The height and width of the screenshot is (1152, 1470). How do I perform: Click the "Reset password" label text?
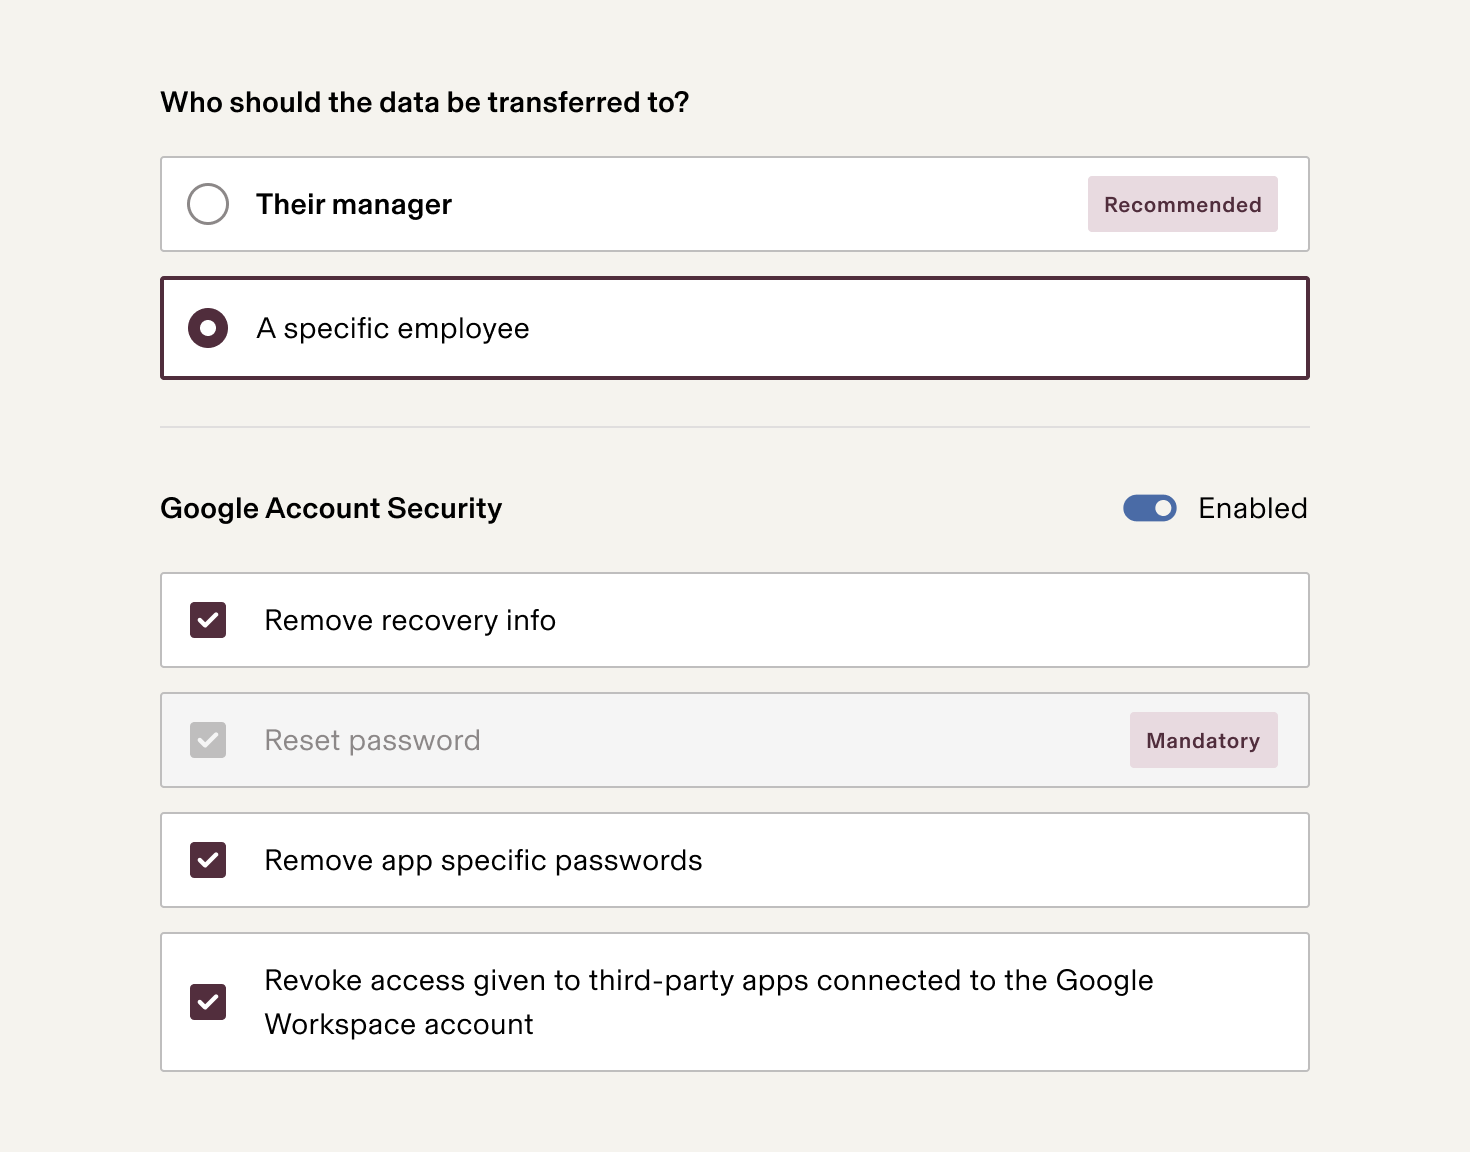click(372, 740)
